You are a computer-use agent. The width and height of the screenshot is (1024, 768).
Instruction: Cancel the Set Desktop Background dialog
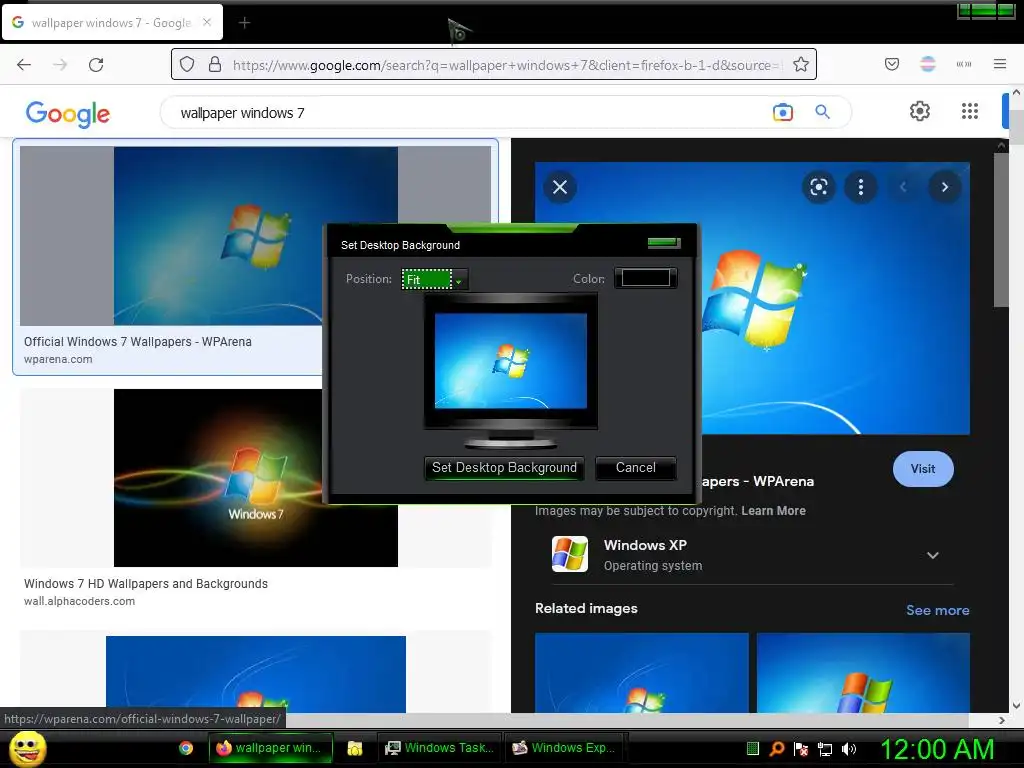(x=635, y=468)
